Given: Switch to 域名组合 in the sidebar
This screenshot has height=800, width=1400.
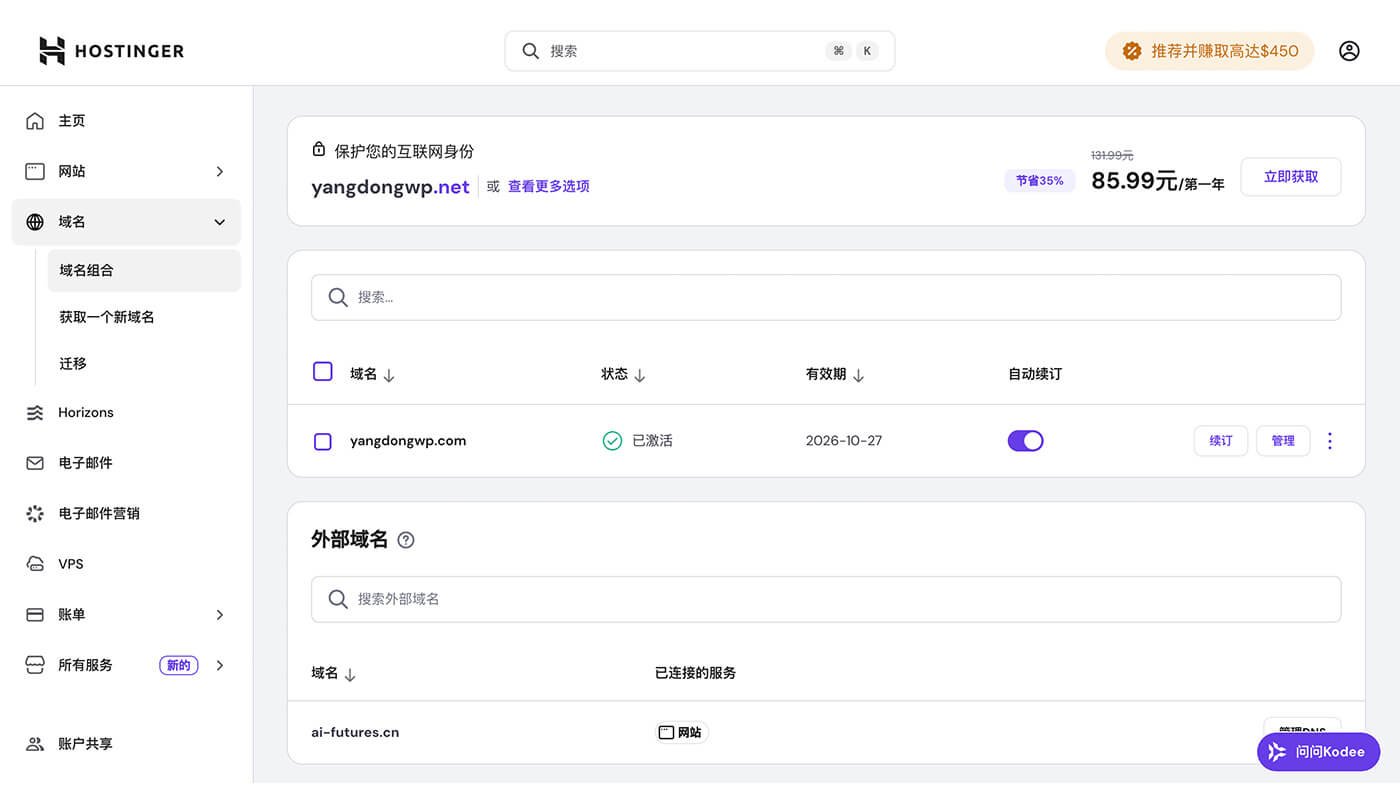Looking at the screenshot, I should point(86,270).
